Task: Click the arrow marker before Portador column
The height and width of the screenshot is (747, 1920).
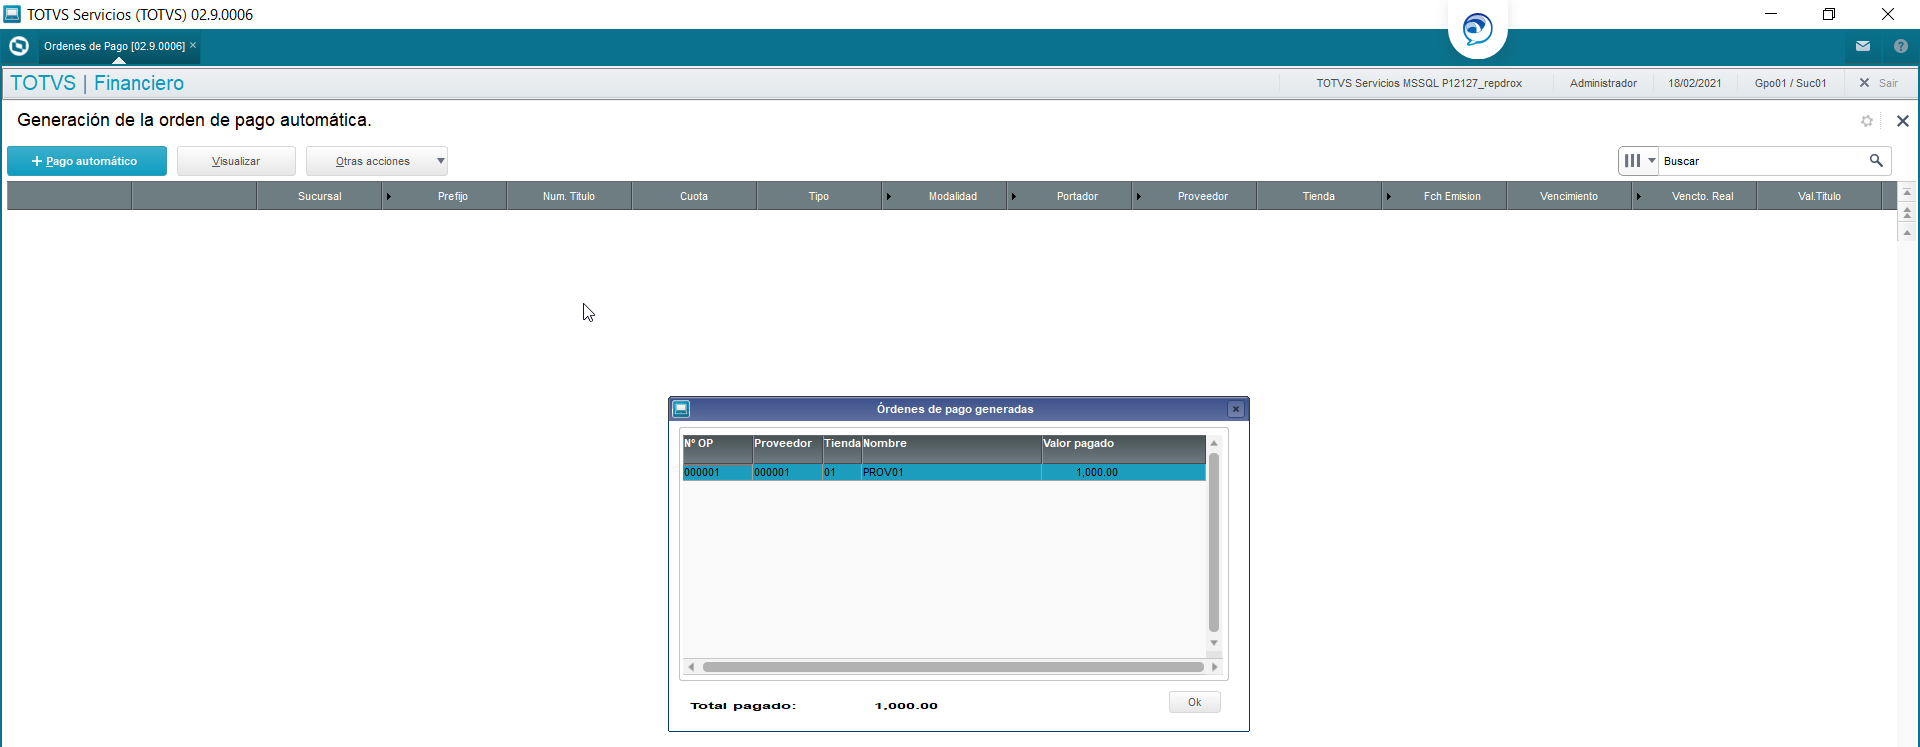Action: click(x=1014, y=196)
